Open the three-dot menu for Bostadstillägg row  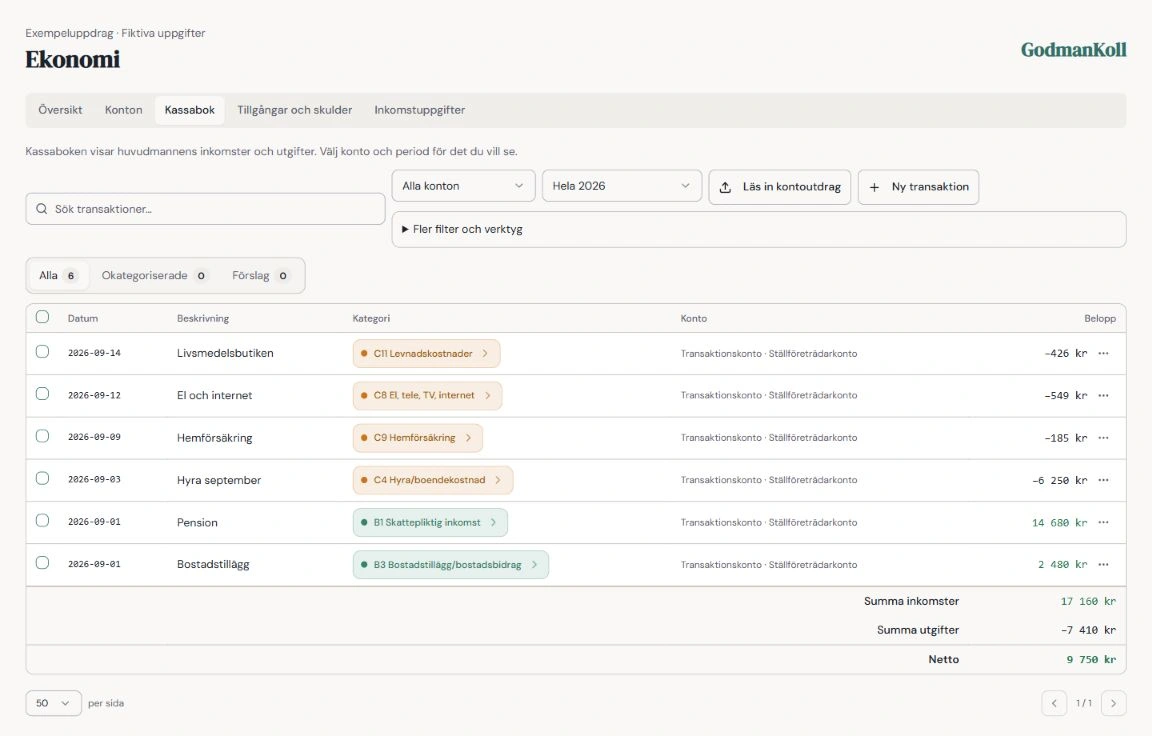point(1103,565)
